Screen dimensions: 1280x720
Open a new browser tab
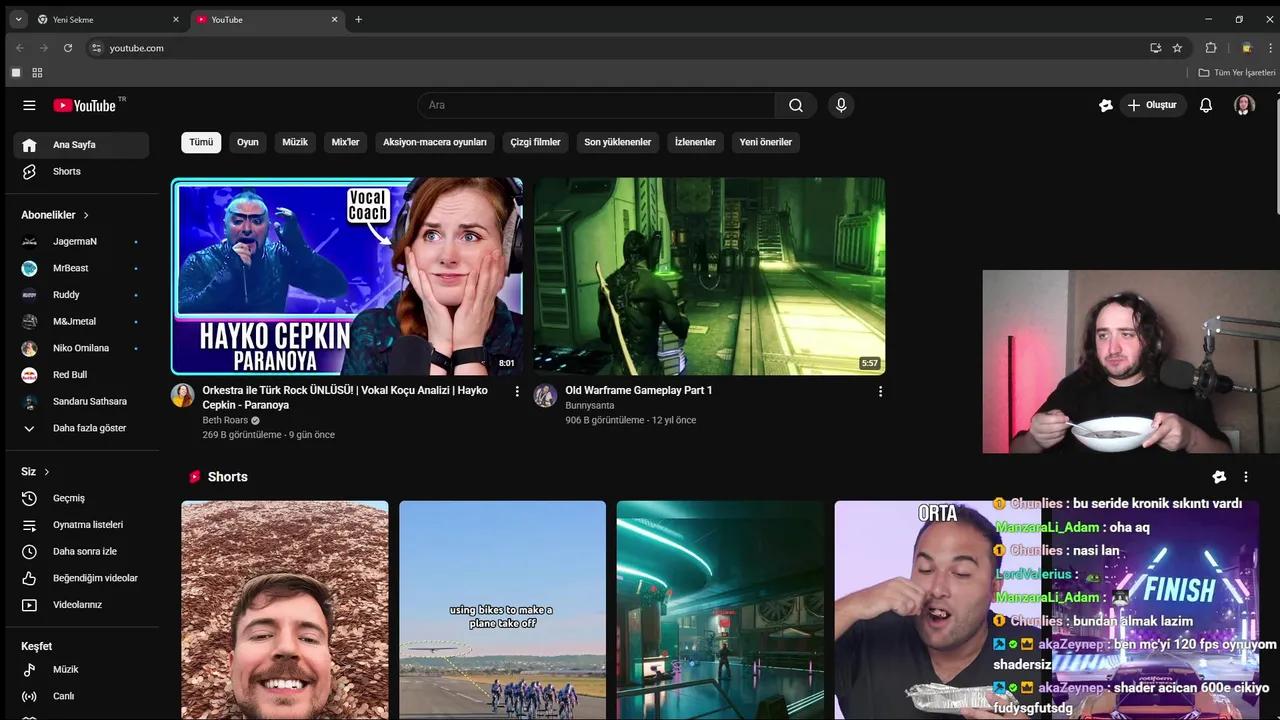point(358,20)
